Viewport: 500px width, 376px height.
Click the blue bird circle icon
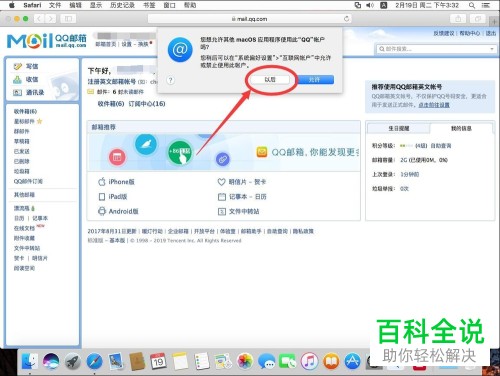[146, 144]
